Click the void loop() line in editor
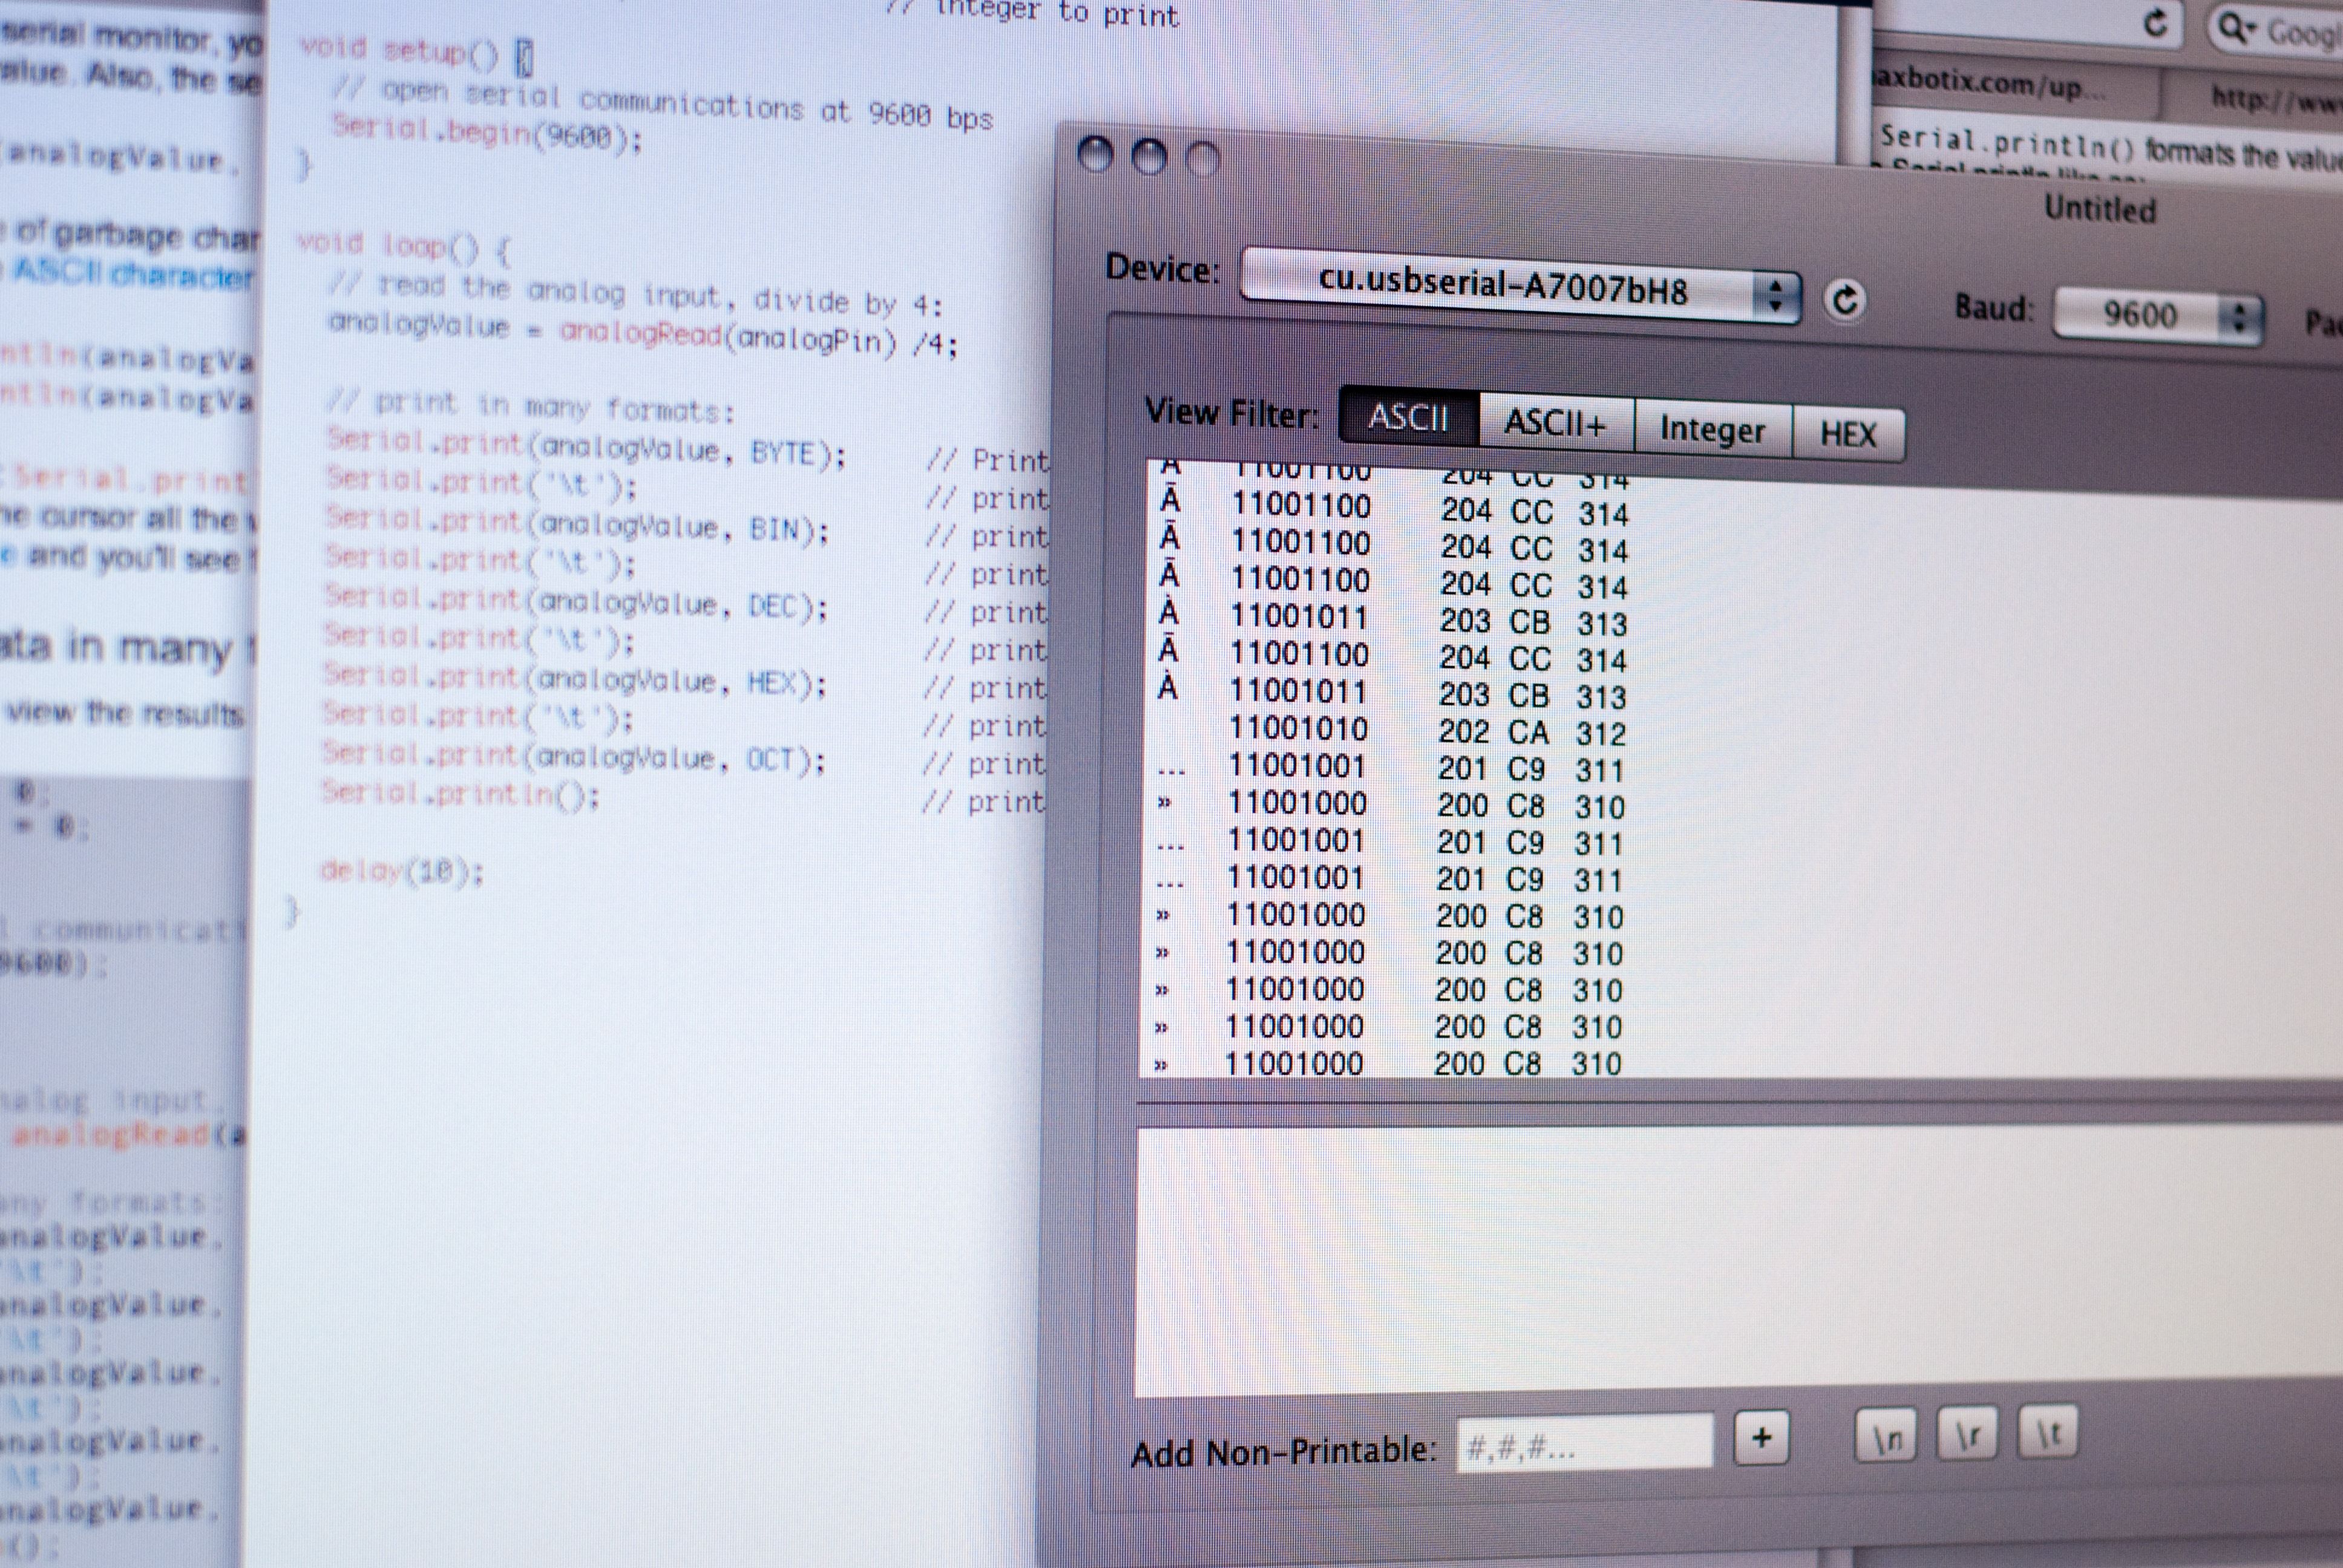Image resolution: width=2343 pixels, height=1568 pixels. [403, 246]
